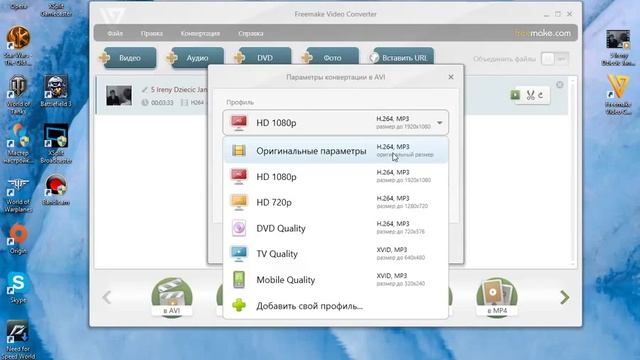The width and height of the screenshot is (640, 360).
Task: Click the pencil rename icon
Action: pos(144,89)
